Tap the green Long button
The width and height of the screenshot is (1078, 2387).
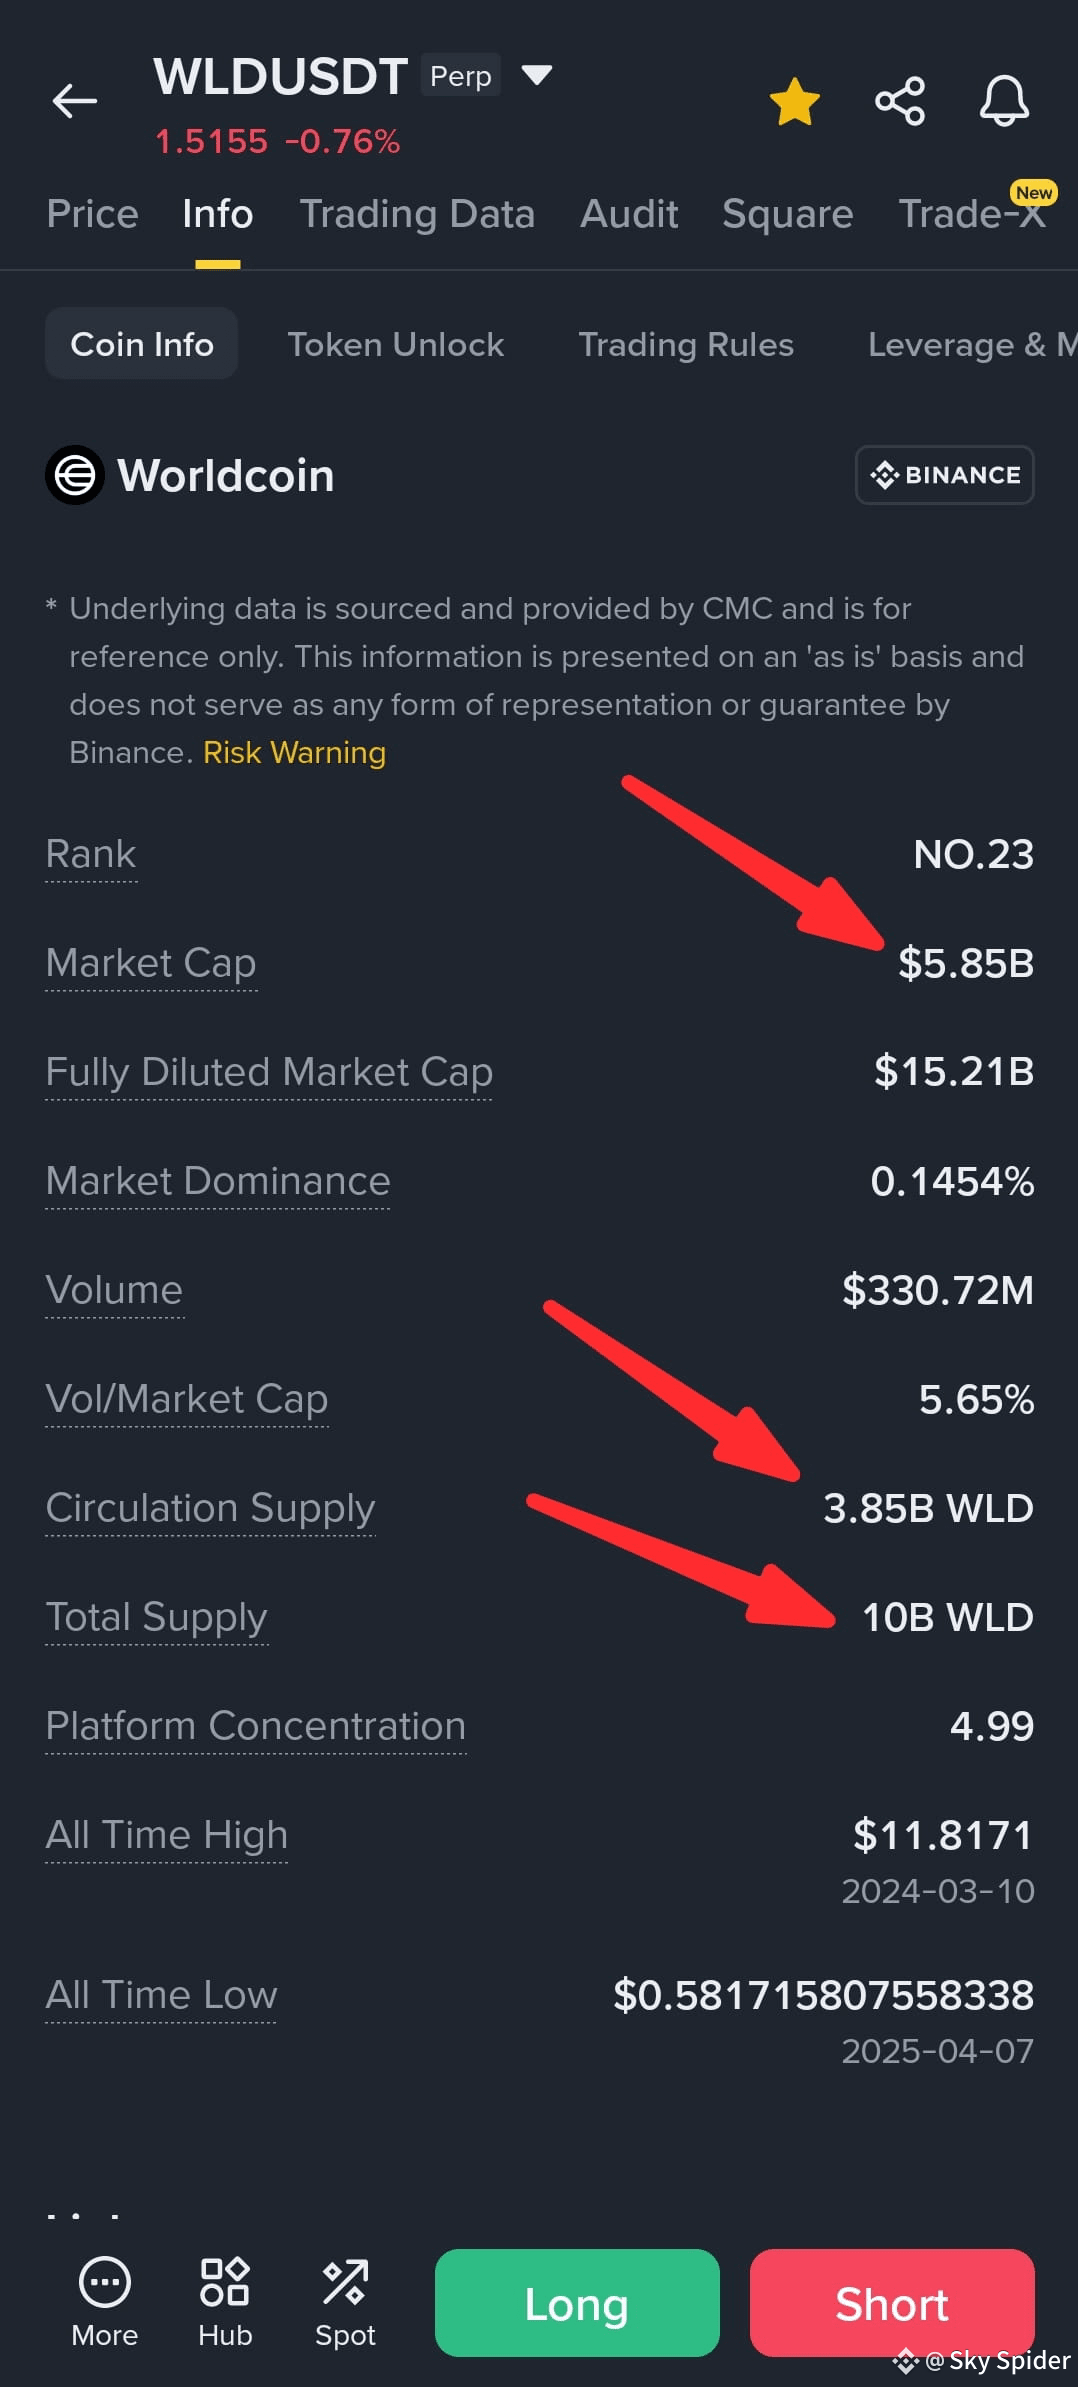(577, 2303)
